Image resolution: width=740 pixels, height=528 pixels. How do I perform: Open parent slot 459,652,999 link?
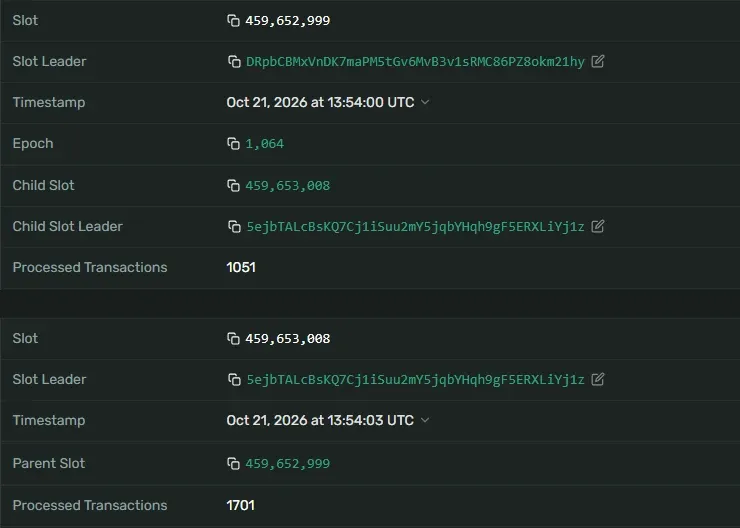287,464
